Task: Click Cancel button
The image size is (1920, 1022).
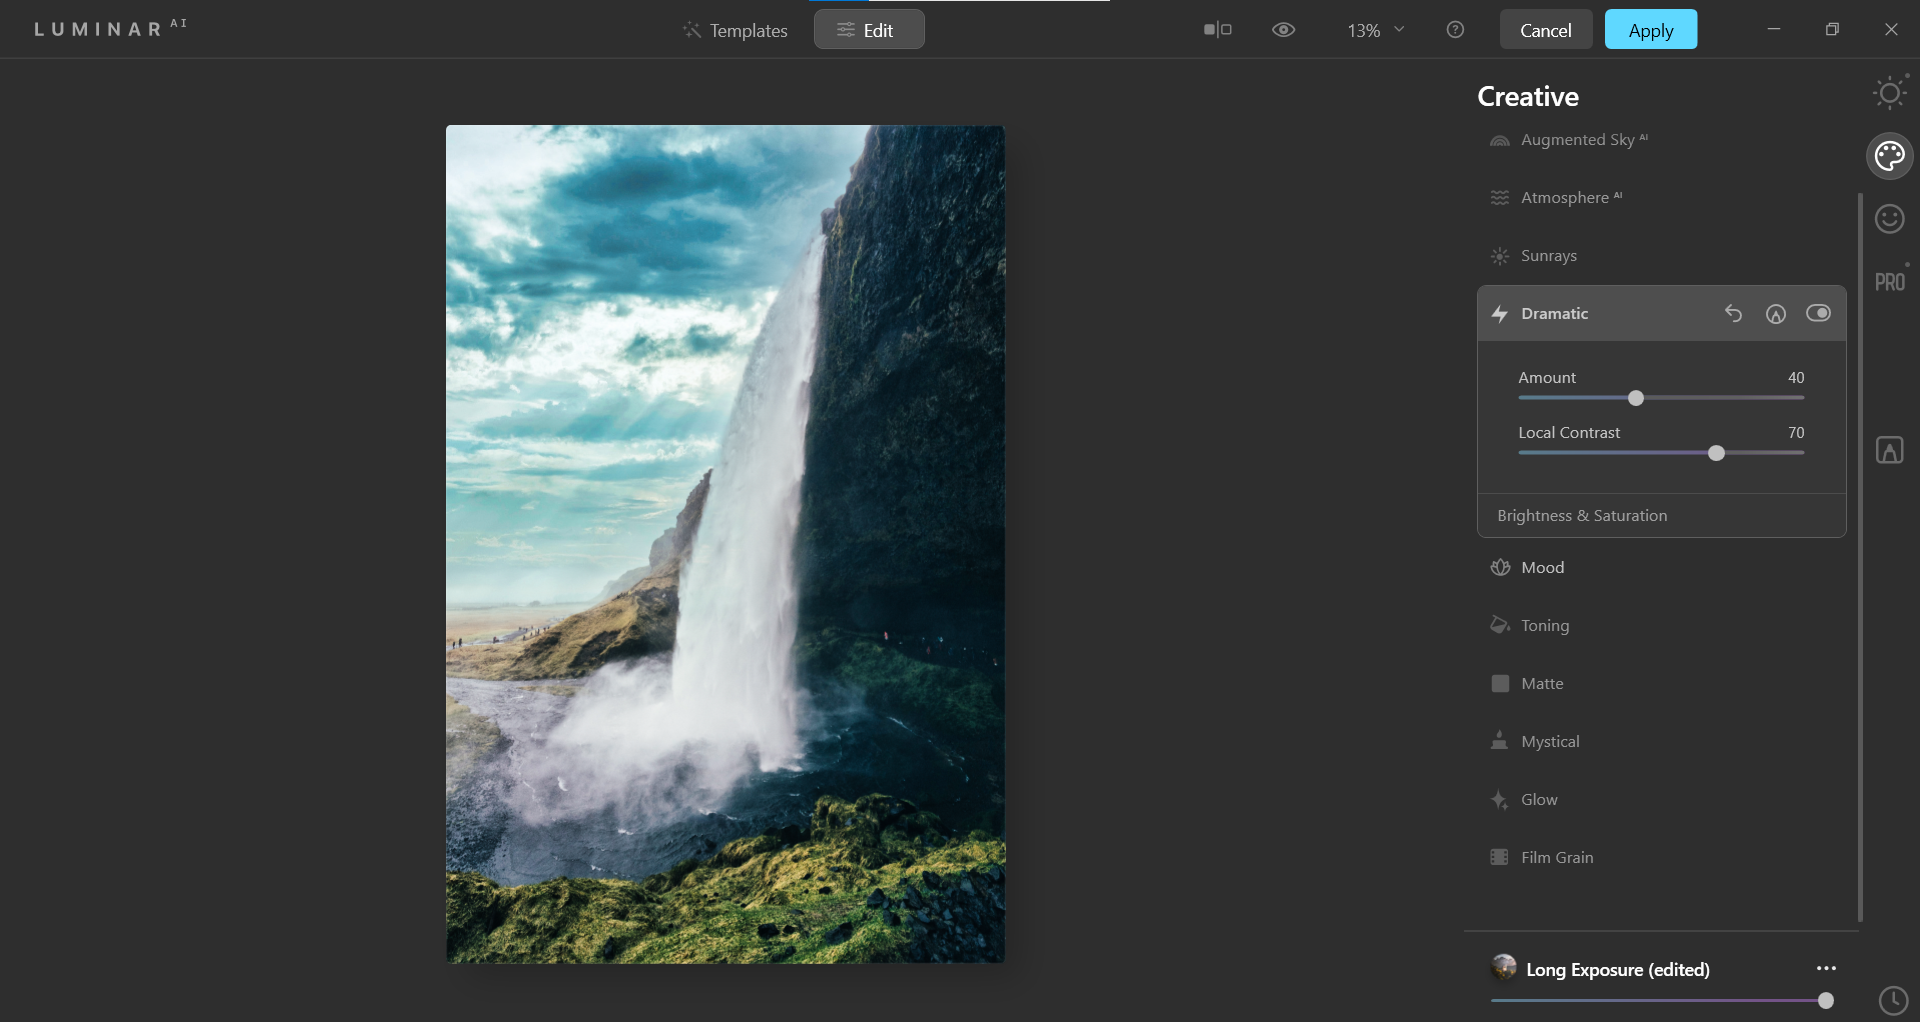Action: [1545, 30]
